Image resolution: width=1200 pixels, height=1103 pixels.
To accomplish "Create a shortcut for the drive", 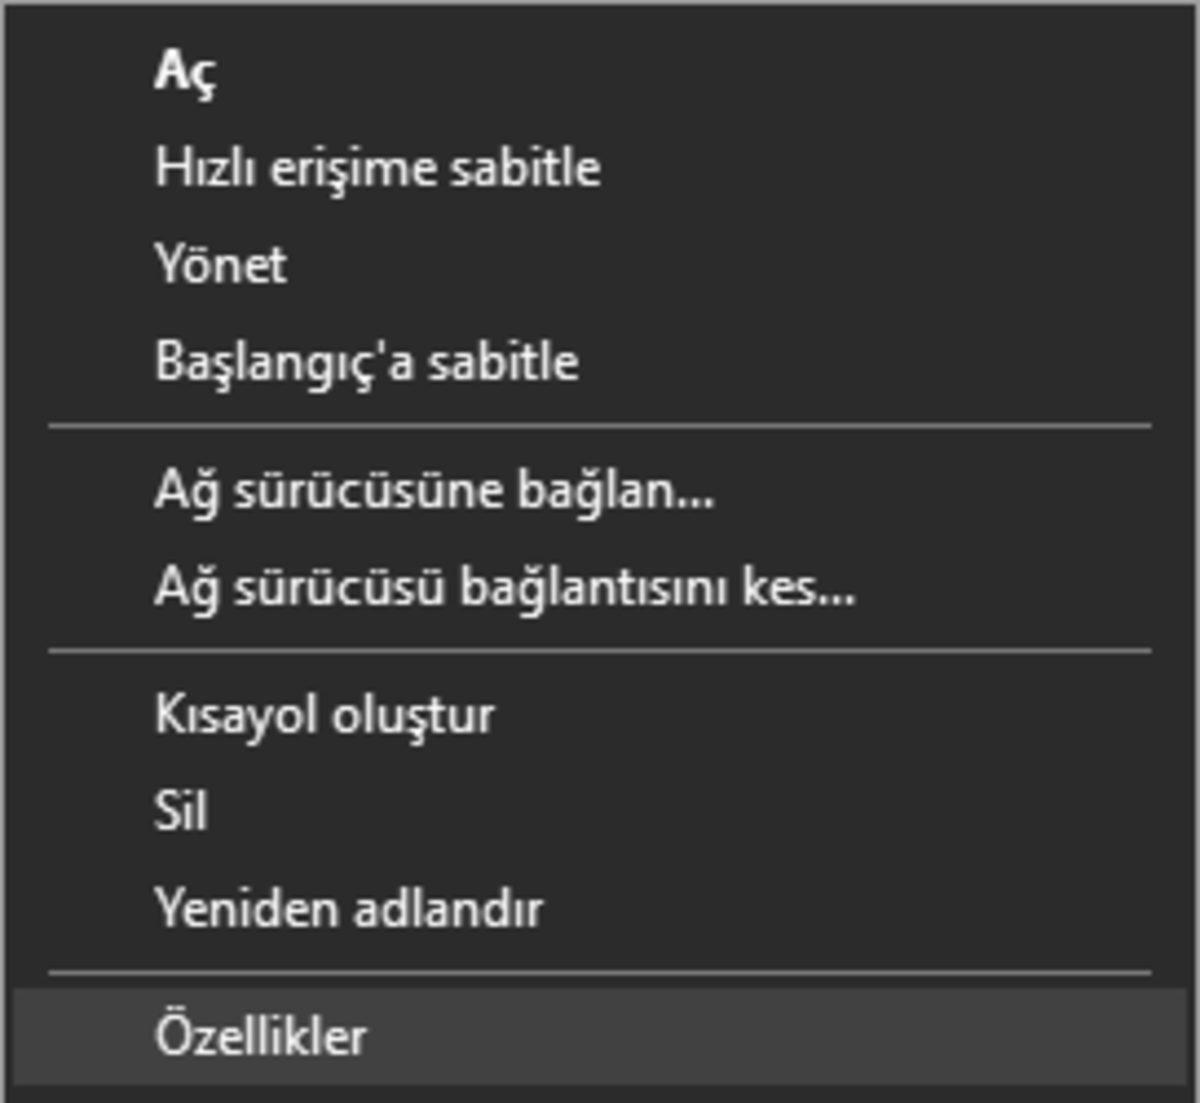I will coord(328,713).
